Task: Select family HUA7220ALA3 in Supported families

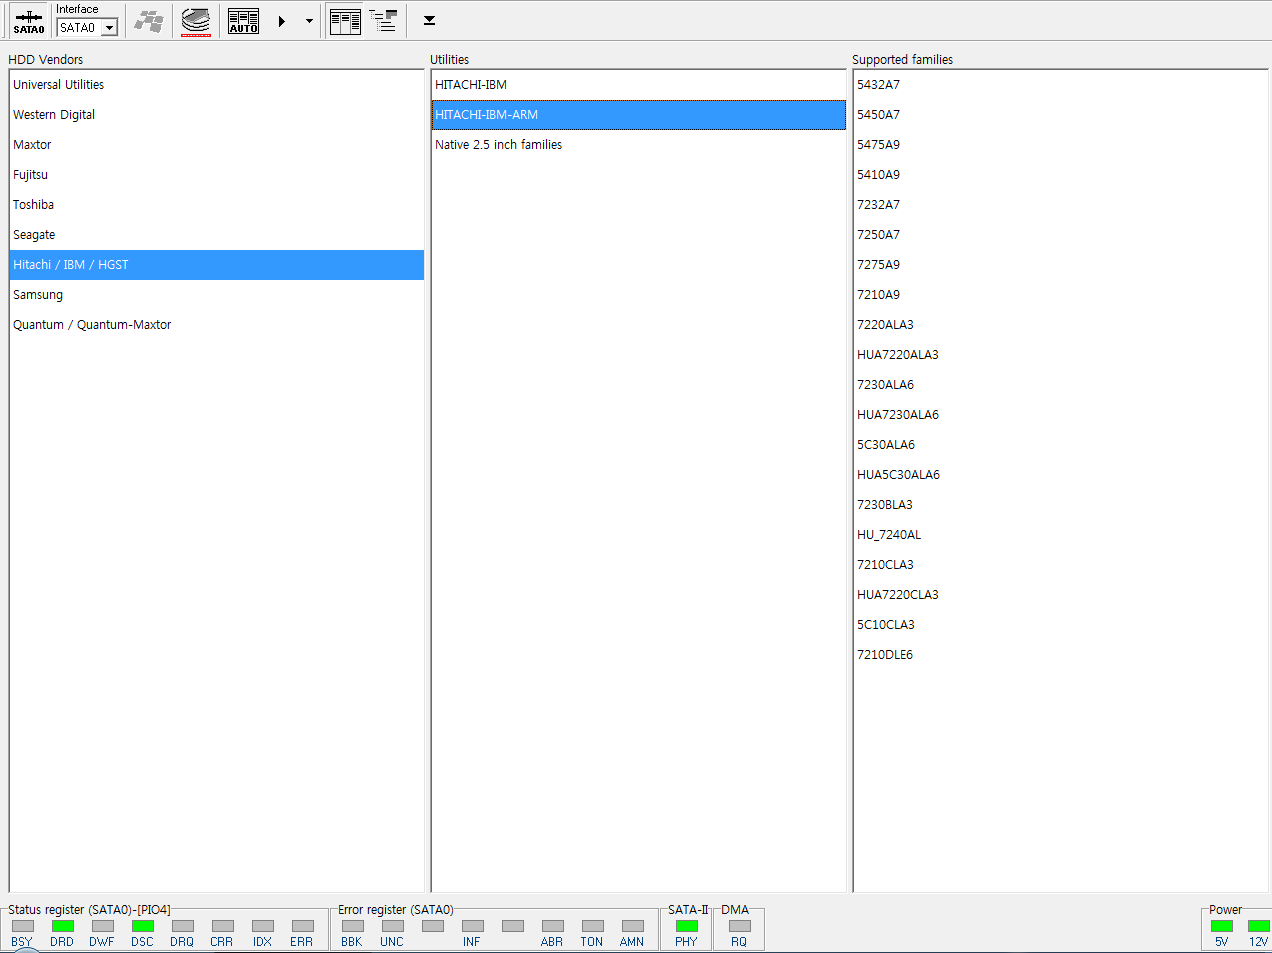Action: [x=897, y=355]
